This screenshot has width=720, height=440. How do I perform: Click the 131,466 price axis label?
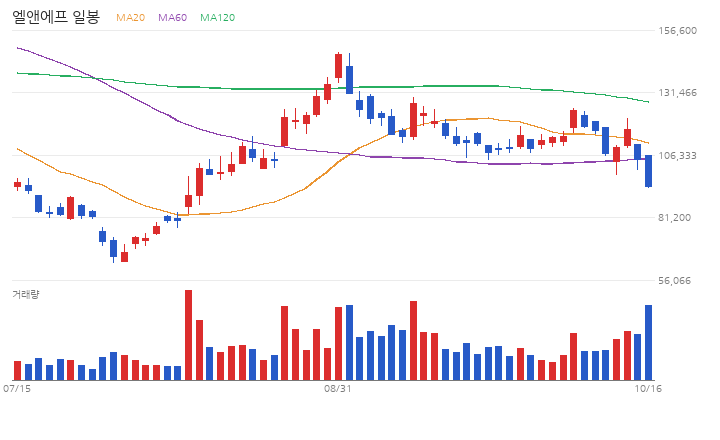677,93
